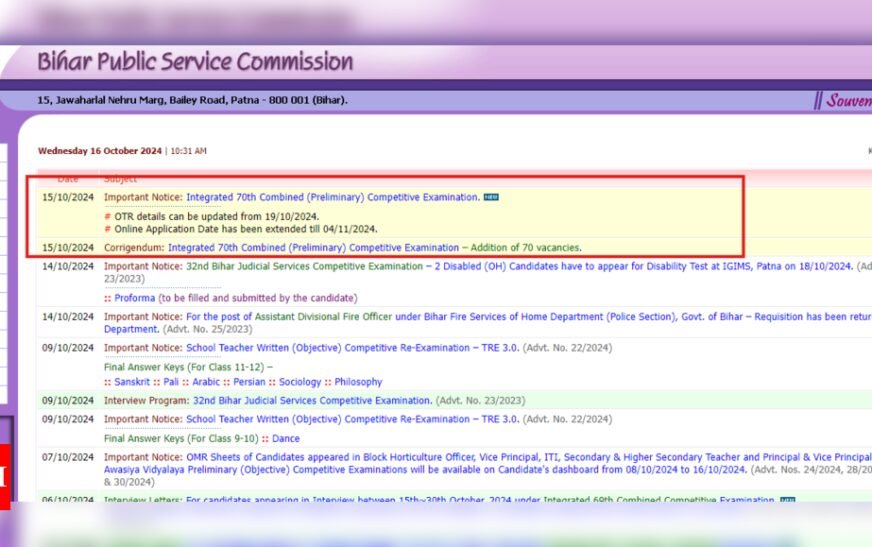
Task: Open TRE 3.0 notice above Class 11-12 keys
Action: click(352, 348)
